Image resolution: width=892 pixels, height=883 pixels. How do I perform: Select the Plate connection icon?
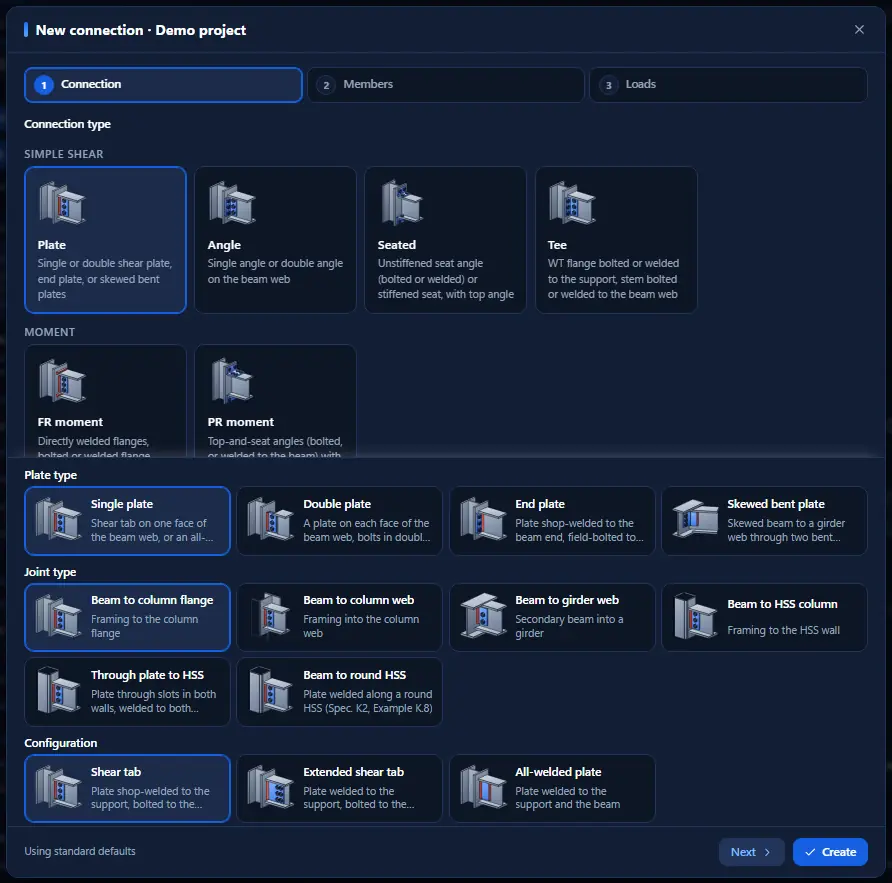tap(62, 203)
